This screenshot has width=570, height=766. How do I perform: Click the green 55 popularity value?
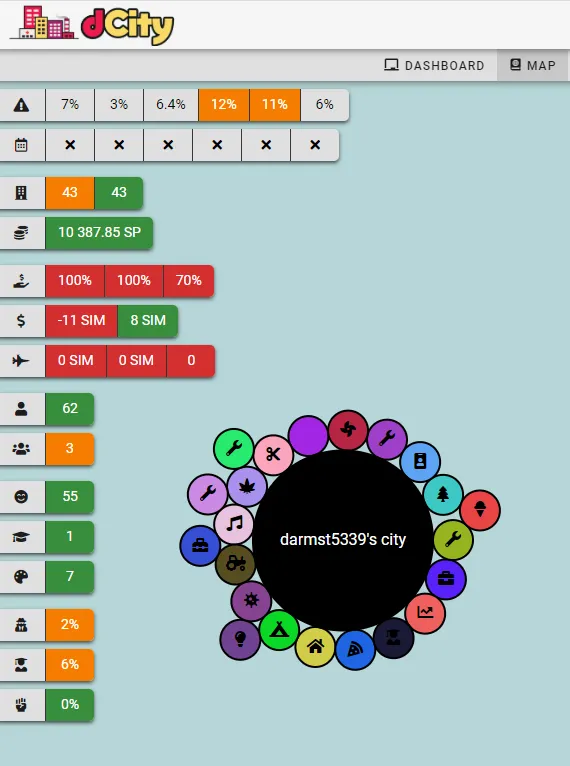(70, 497)
